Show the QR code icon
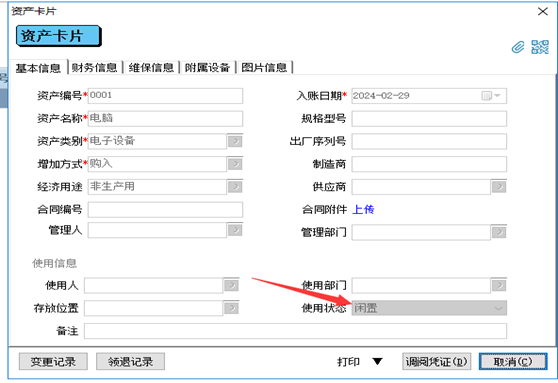This screenshot has height=383, width=558. pos(540,47)
